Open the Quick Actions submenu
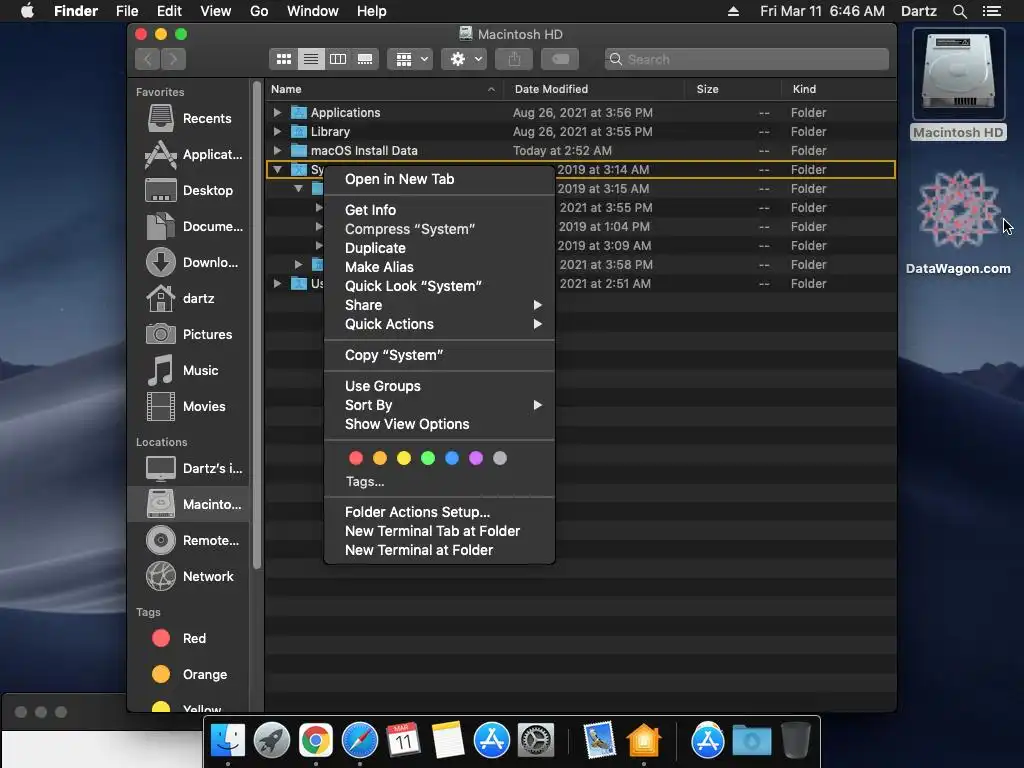The height and width of the screenshot is (768, 1024). (x=440, y=323)
